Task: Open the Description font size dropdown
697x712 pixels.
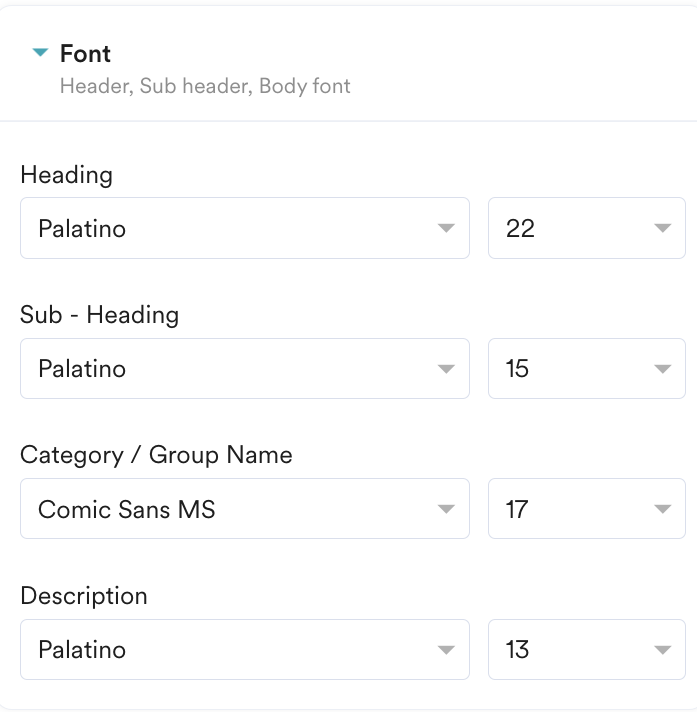Action: (x=586, y=650)
